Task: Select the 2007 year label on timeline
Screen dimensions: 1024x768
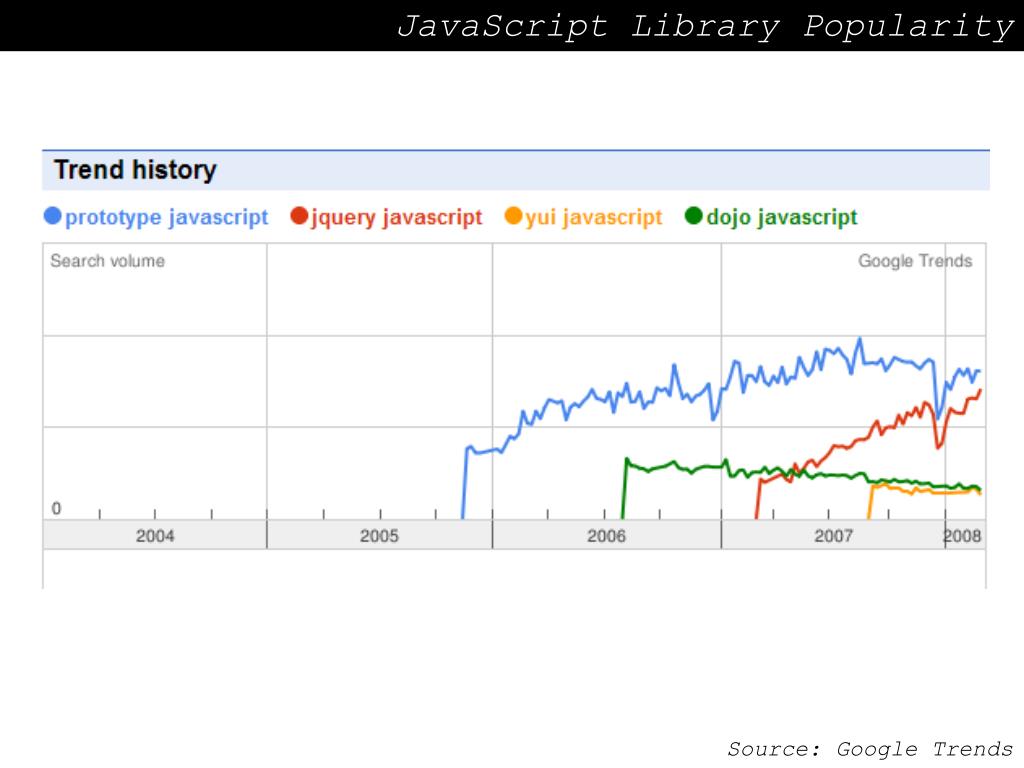Action: [x=833, y=536]
